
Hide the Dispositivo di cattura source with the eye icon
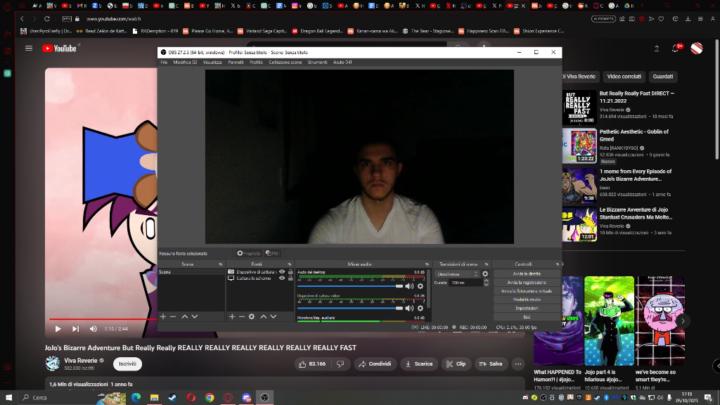(x=282, y=272)
